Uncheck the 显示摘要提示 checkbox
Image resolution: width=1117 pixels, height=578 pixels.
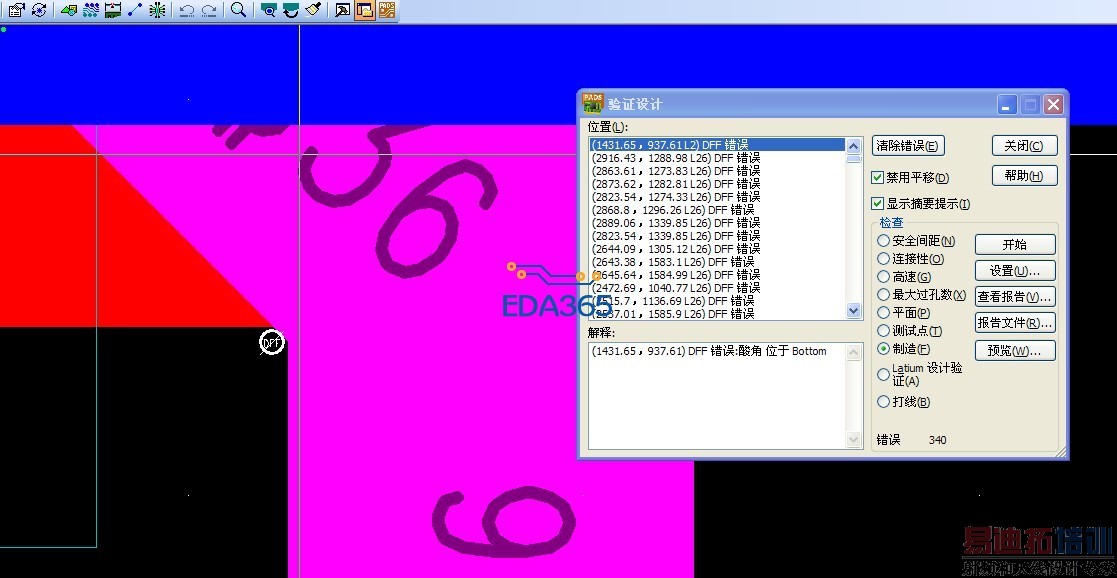(x=878, y=204)
